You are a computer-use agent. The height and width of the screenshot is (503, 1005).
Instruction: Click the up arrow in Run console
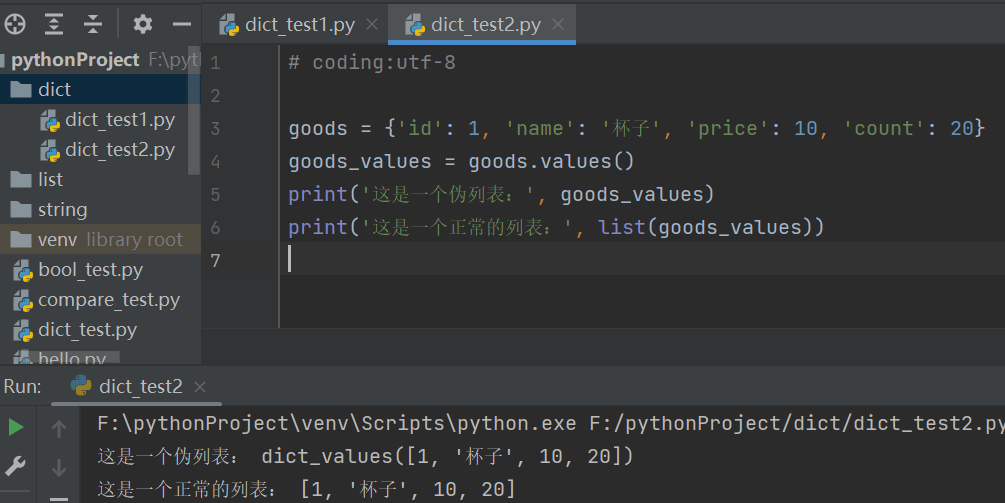(x=59, y=429)
